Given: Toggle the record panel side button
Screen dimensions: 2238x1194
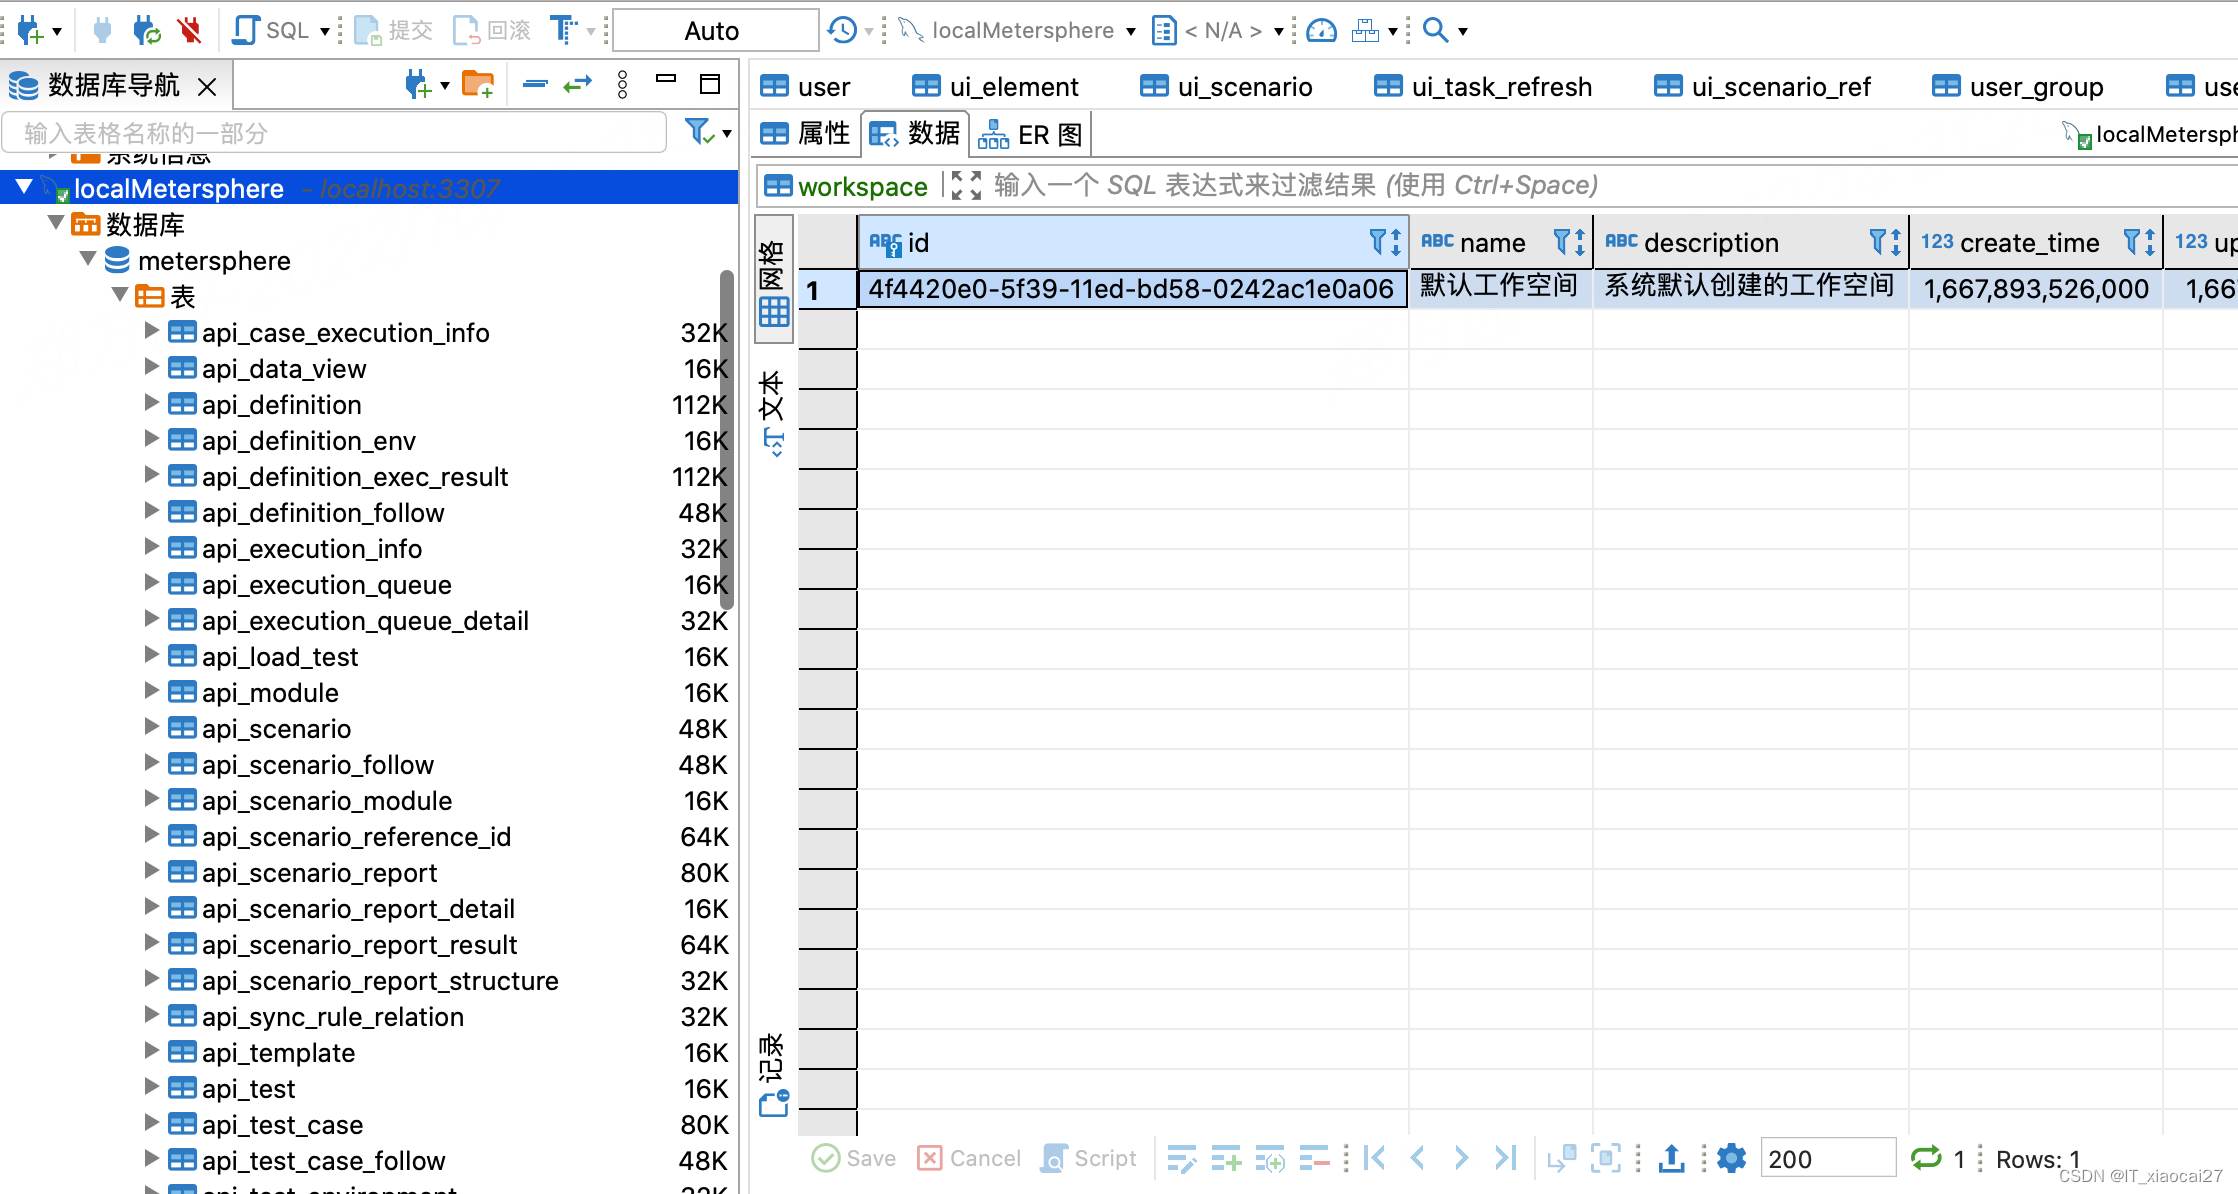Looking at the screenshot, I should pos(774,1076).
